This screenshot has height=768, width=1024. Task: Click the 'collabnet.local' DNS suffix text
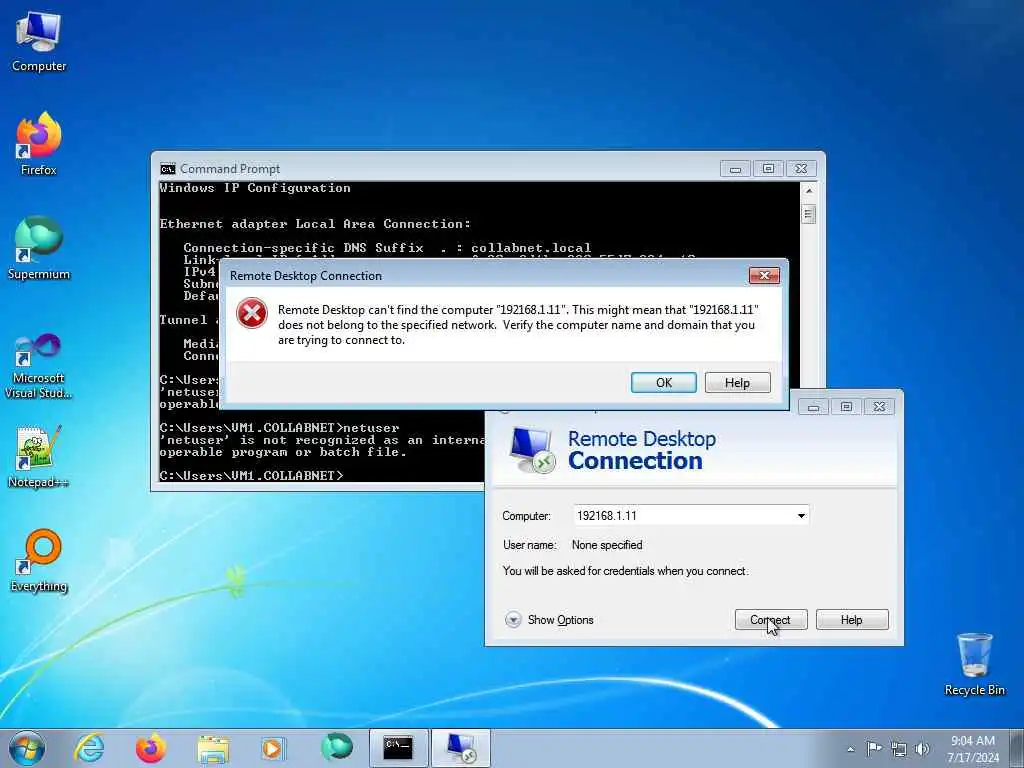(x=531, y=248)
